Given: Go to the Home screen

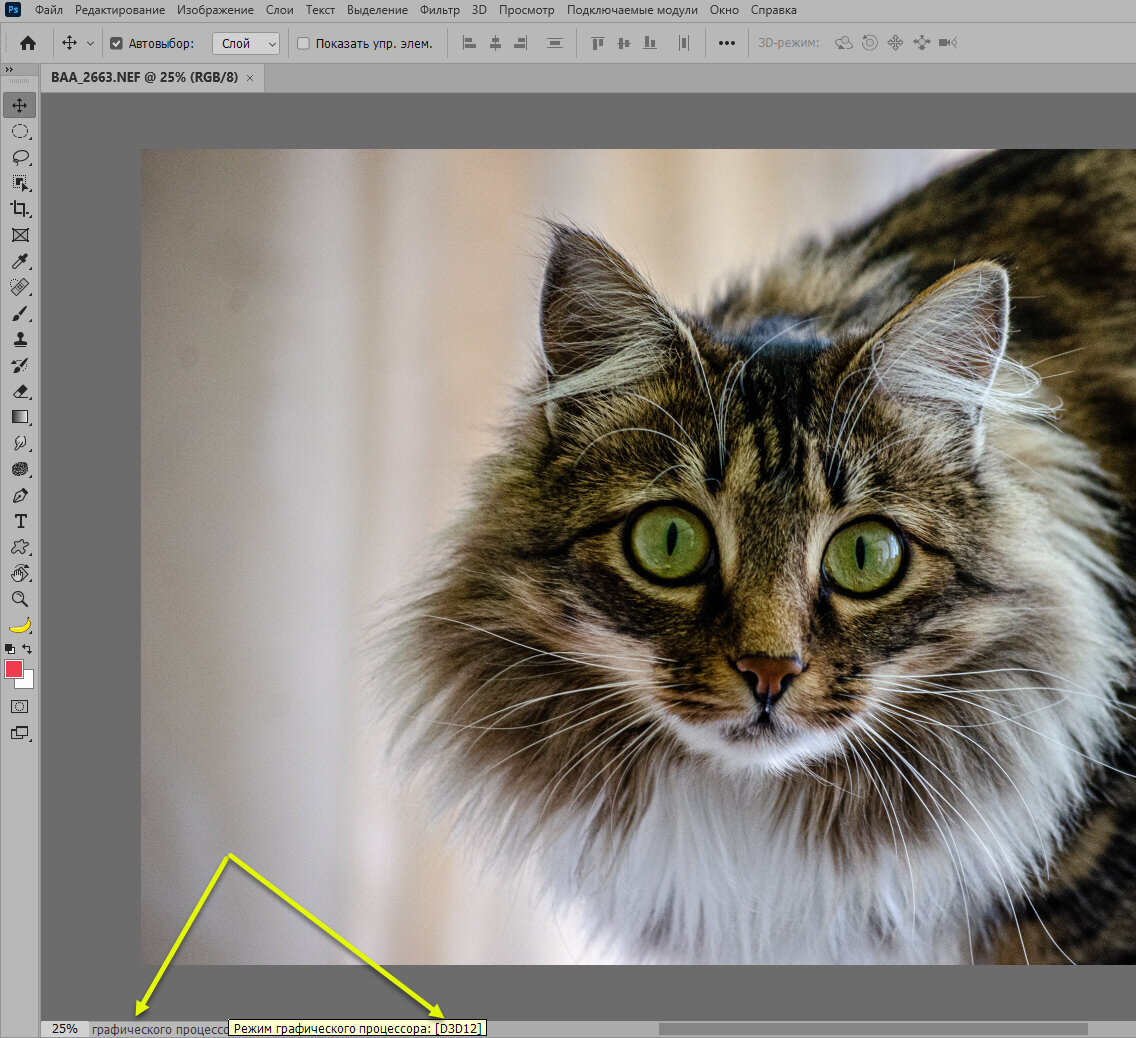Looking at the screenshot, I should coord(28,43).
